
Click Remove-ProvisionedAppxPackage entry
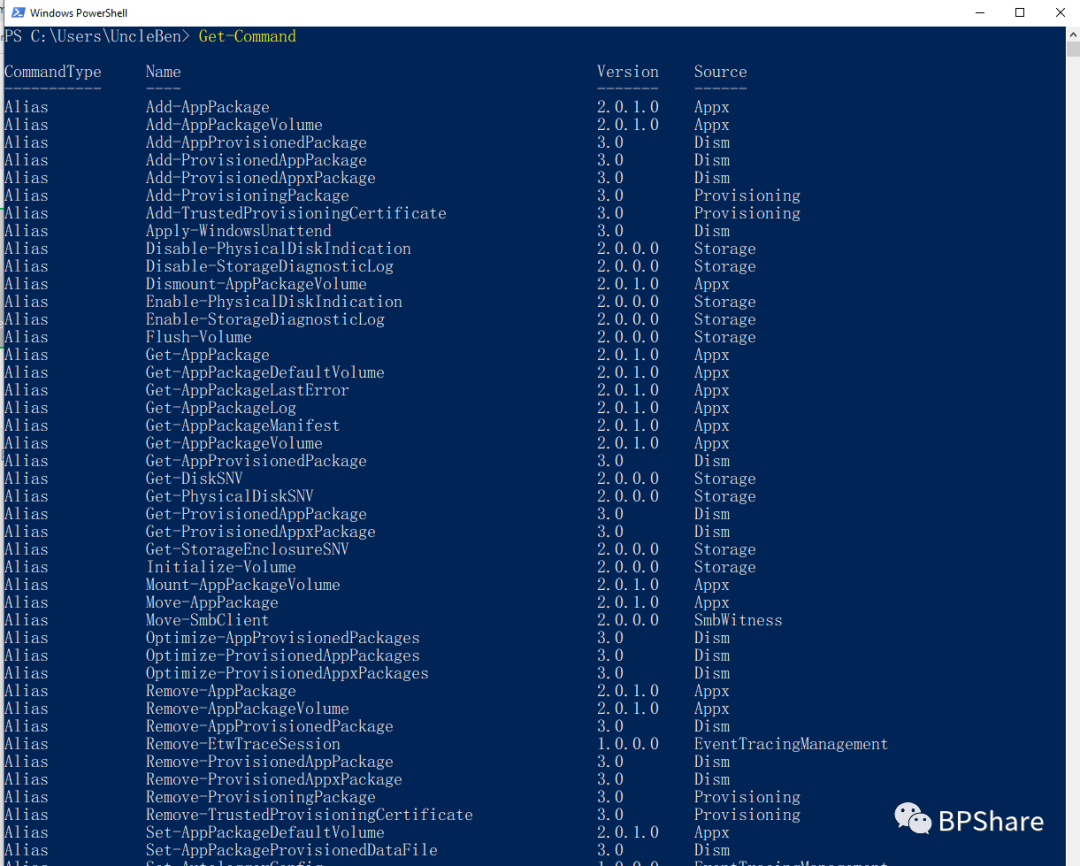tap(274, 779)
